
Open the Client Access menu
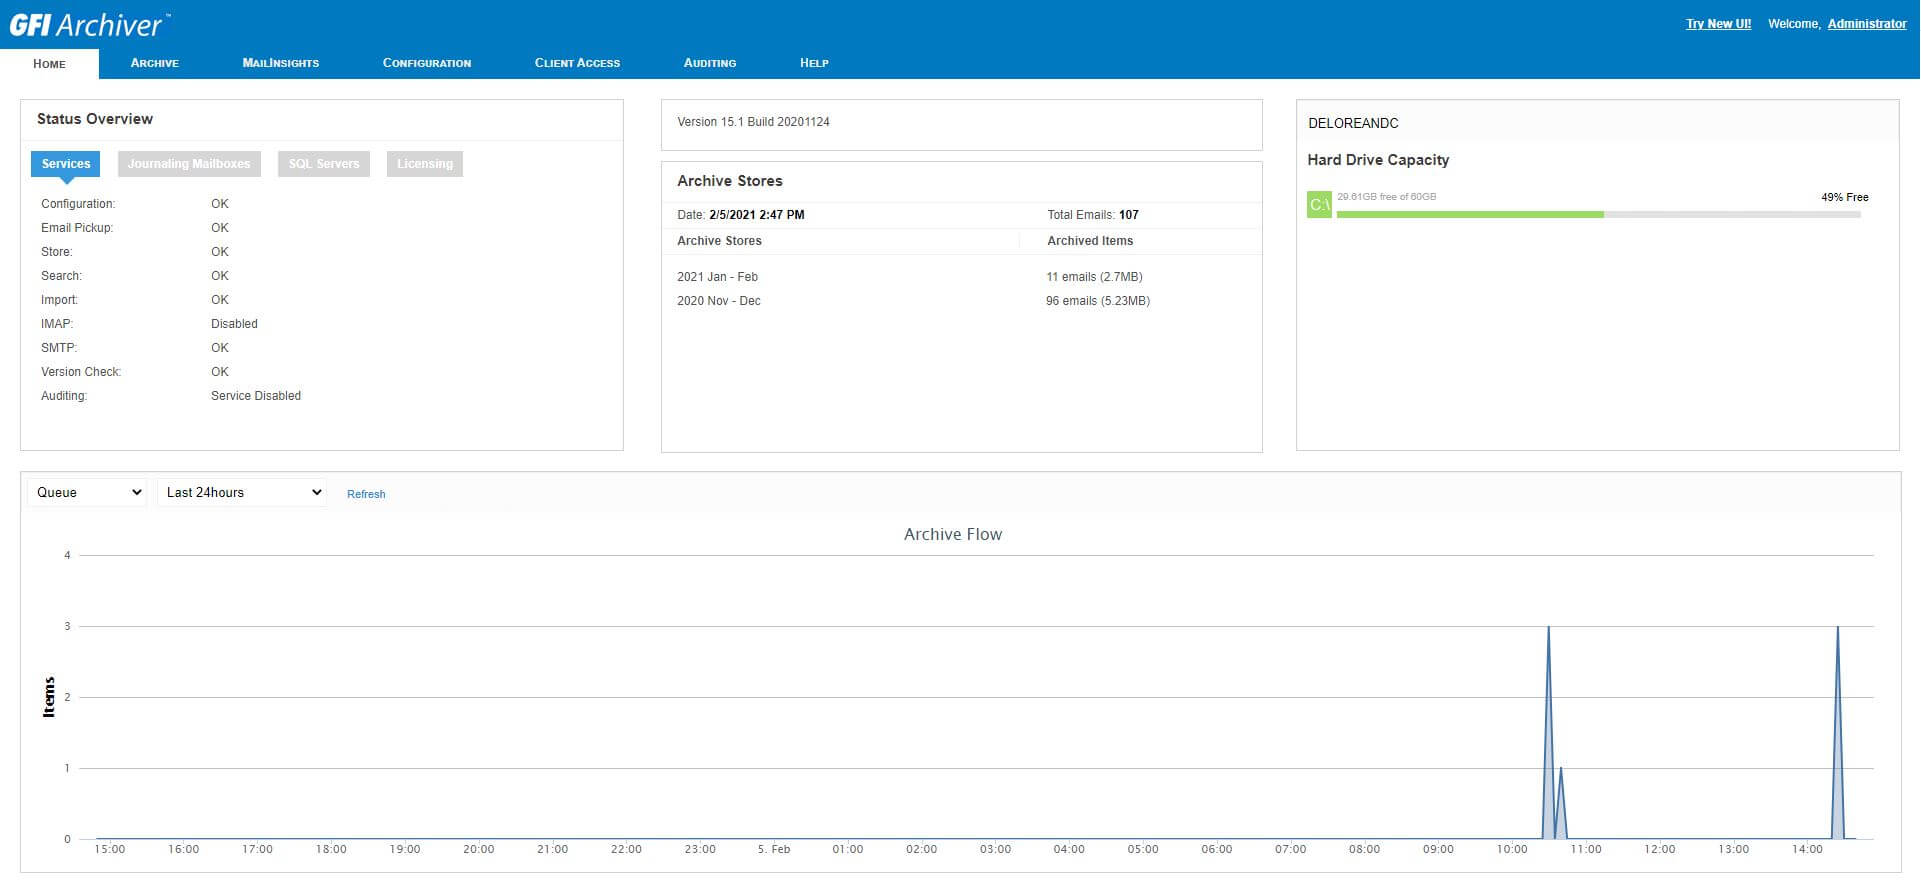[577, 63]
